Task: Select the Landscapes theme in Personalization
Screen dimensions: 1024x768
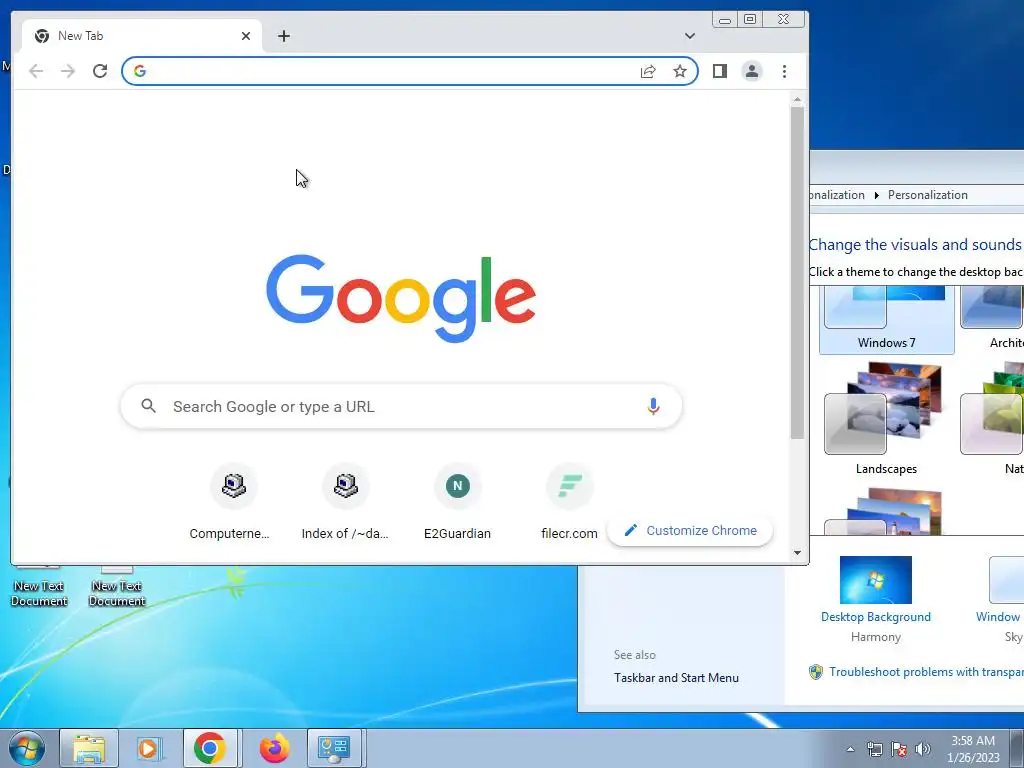Action: click(886, 419)
